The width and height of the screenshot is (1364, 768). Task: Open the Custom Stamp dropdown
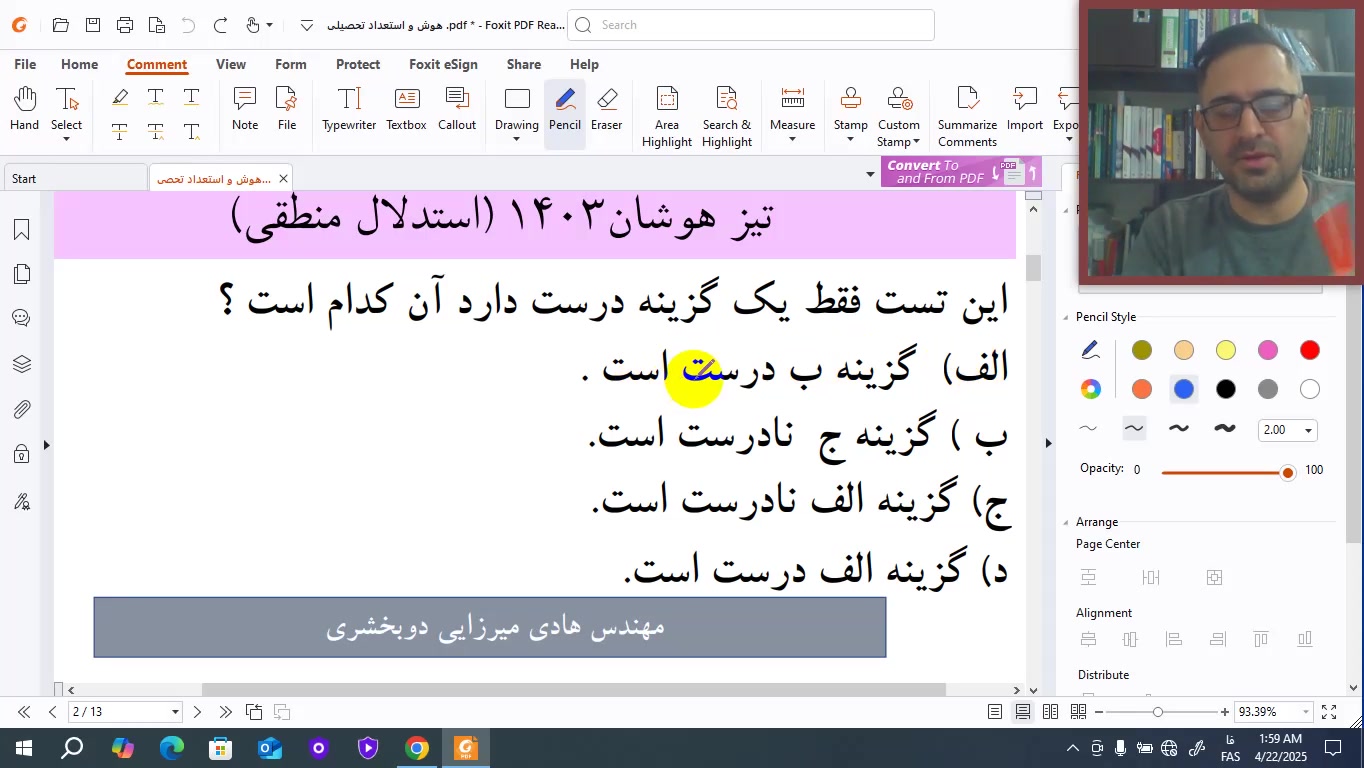click(916, 142)
